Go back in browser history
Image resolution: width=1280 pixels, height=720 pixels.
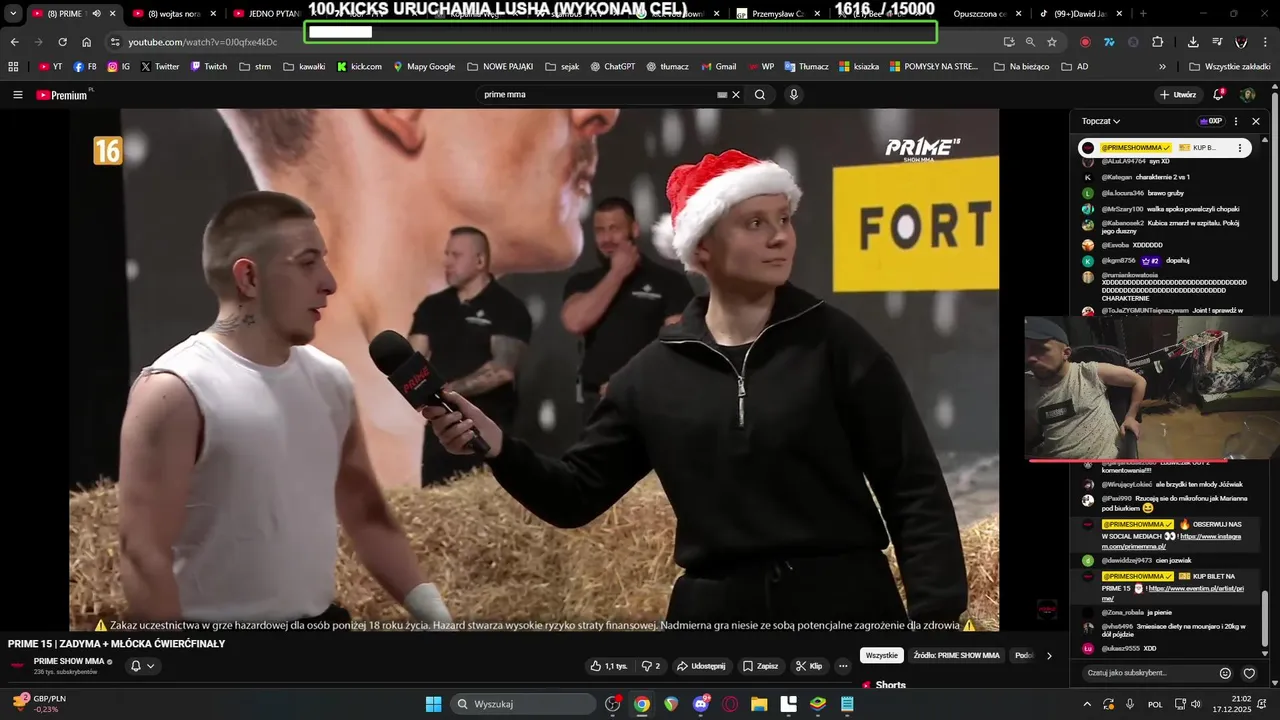click(x=14, y=42)
